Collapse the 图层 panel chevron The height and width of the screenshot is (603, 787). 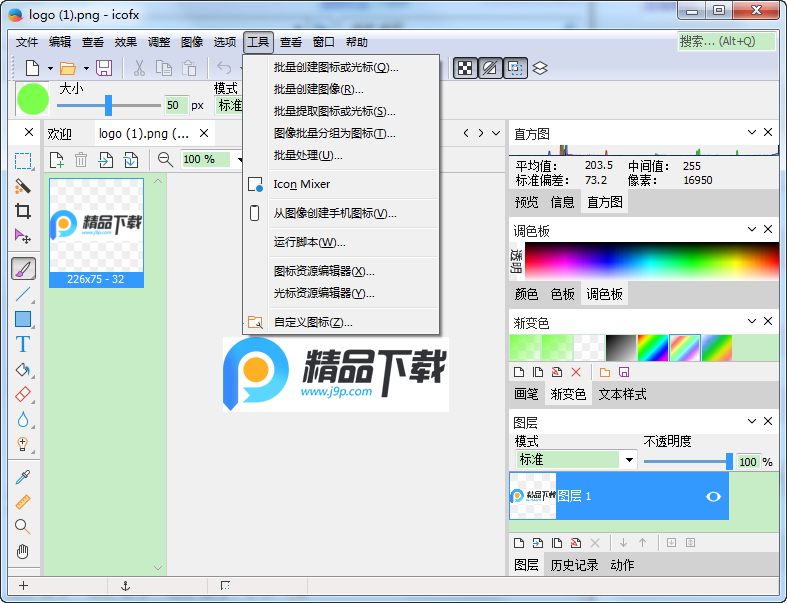point(751,421)
